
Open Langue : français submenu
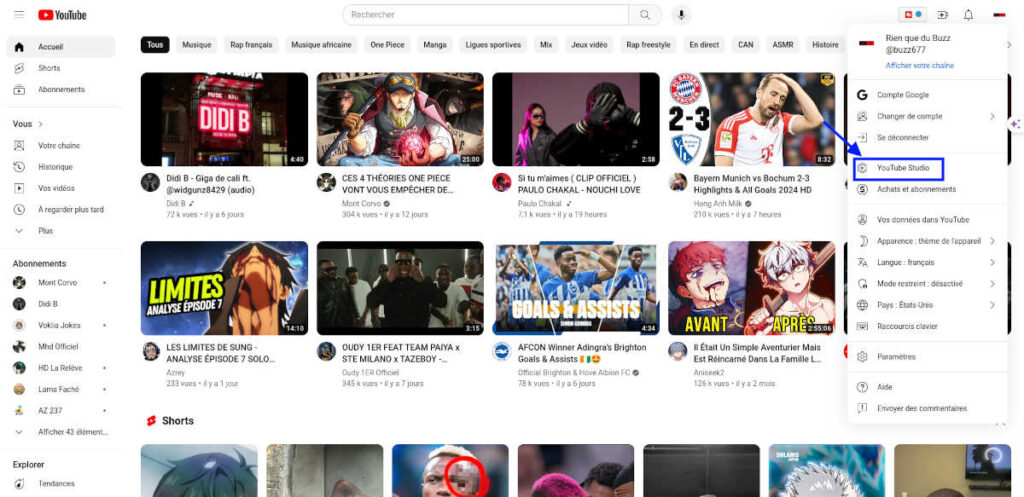(927, 263)
